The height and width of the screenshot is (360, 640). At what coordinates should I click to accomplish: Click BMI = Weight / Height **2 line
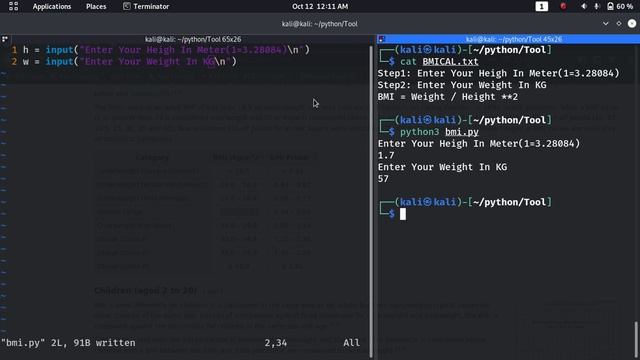coord(448,97)
